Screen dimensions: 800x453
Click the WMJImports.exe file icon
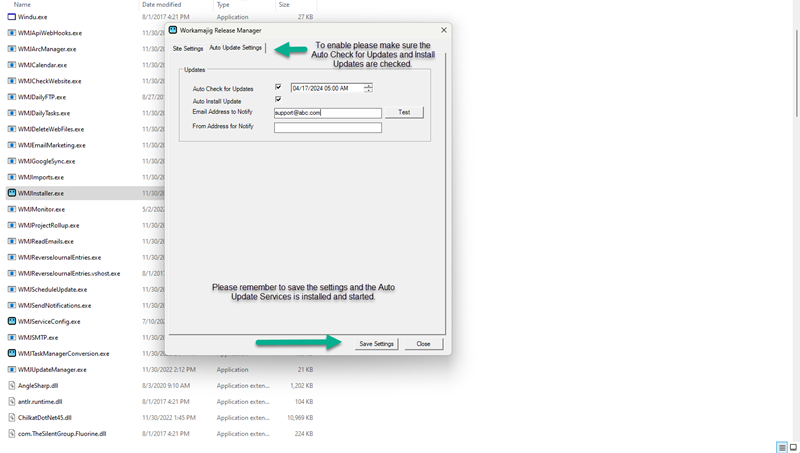pyautogui.click(x=12, y=177)
